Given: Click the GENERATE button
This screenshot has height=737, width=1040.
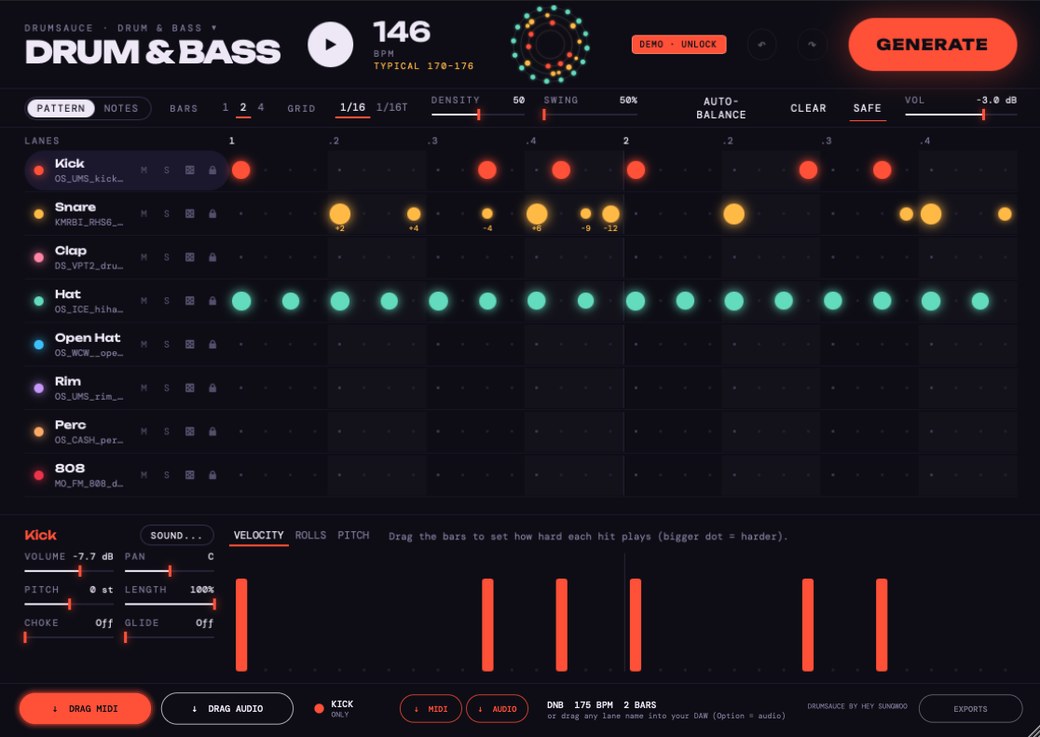Looking at the screenshot, I should [x=933, y=44].
